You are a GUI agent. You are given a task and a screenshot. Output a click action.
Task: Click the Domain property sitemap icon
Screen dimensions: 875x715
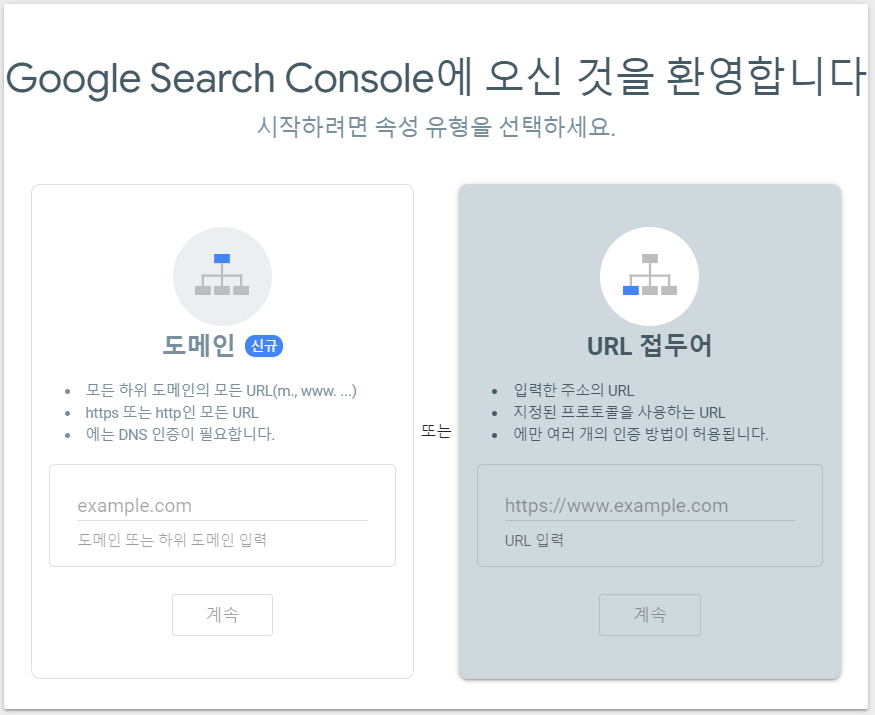point(222,276)
